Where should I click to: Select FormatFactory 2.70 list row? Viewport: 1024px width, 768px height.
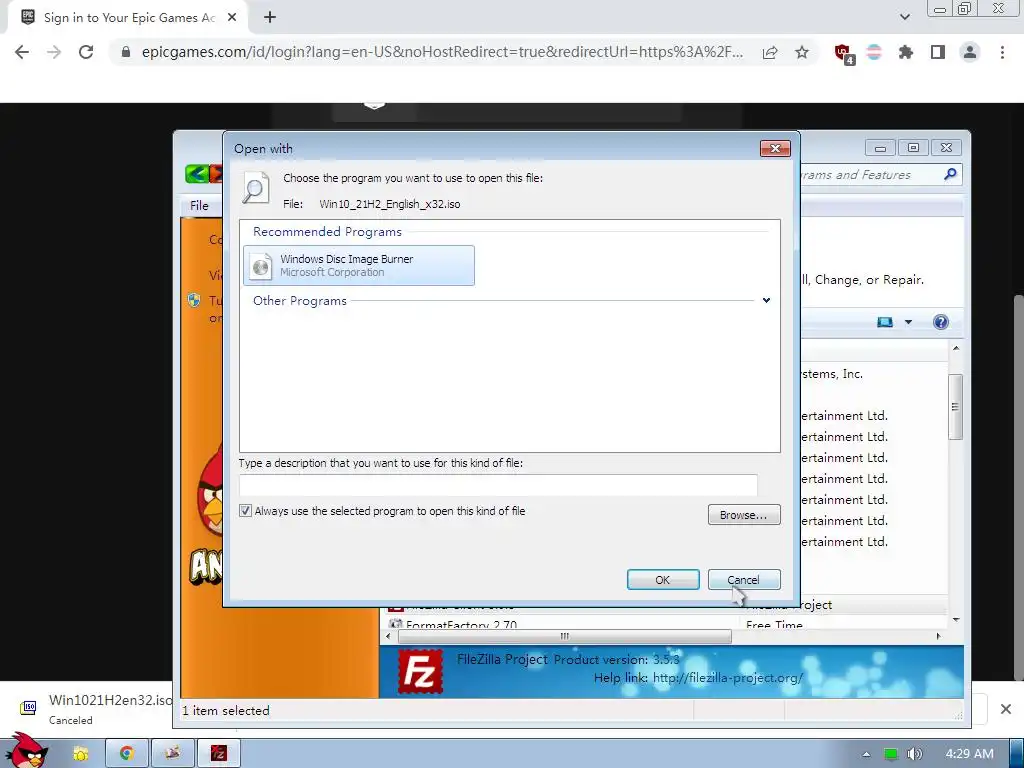tap(663, 624)
